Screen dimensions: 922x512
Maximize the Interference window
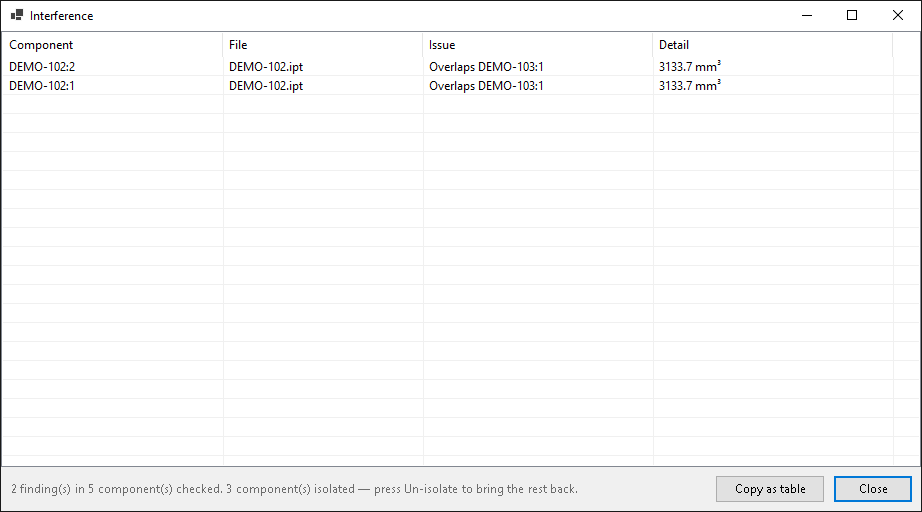pyautogui.click(x=851, y=15)
